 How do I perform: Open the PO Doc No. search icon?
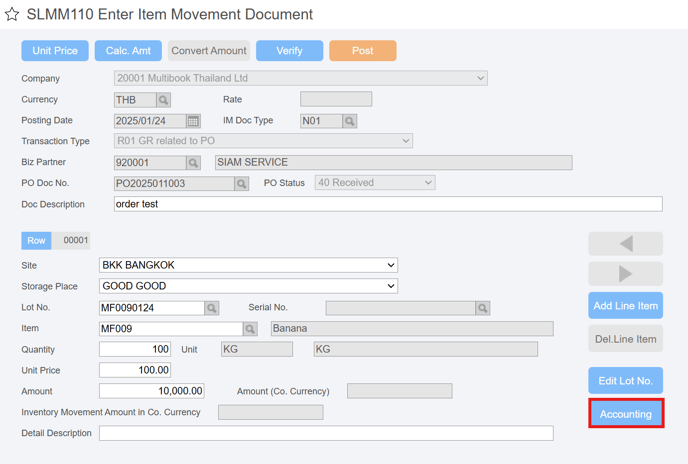click(x=241, y=183)
